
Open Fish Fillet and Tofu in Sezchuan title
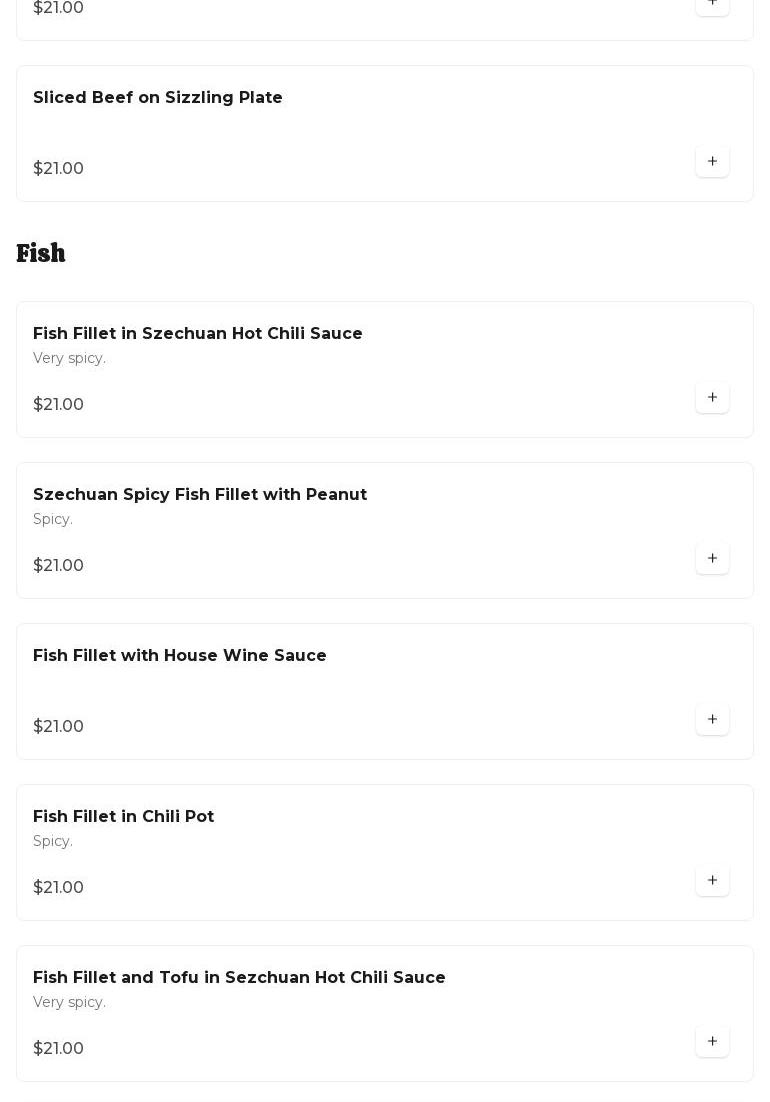coord(239,977)
